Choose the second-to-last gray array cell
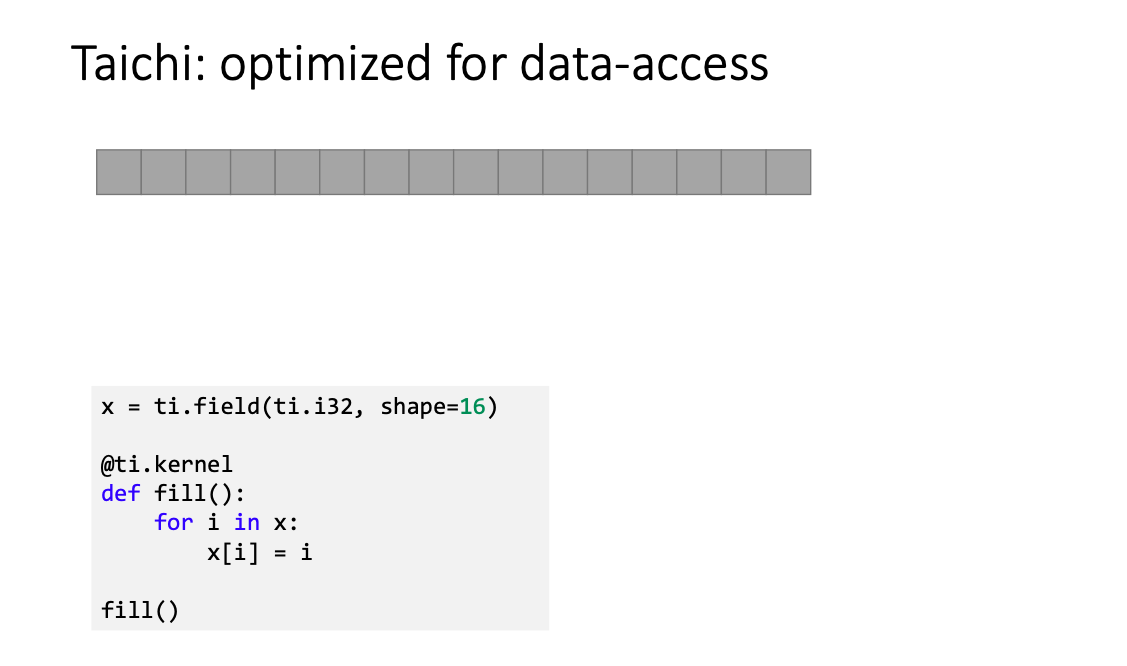 (744, 172)
